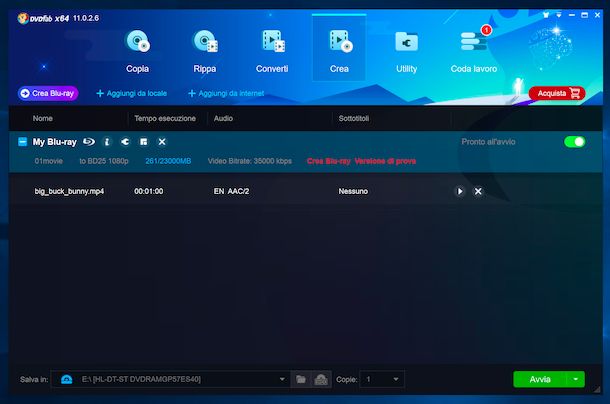Viewport: 610px width, 404px height.
Task: Open the Copia module
Action: (137, 51)
